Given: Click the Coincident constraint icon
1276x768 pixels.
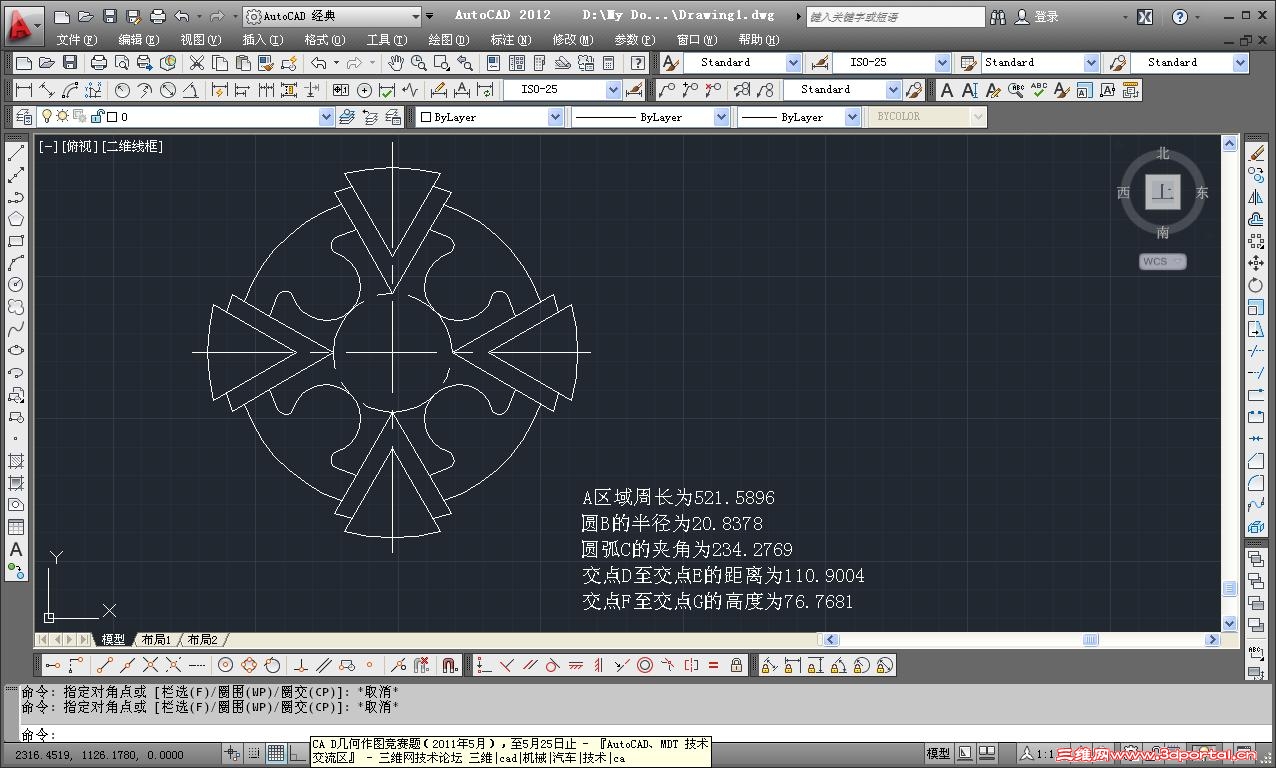Looking at the screenshot, I should (483, 665).
